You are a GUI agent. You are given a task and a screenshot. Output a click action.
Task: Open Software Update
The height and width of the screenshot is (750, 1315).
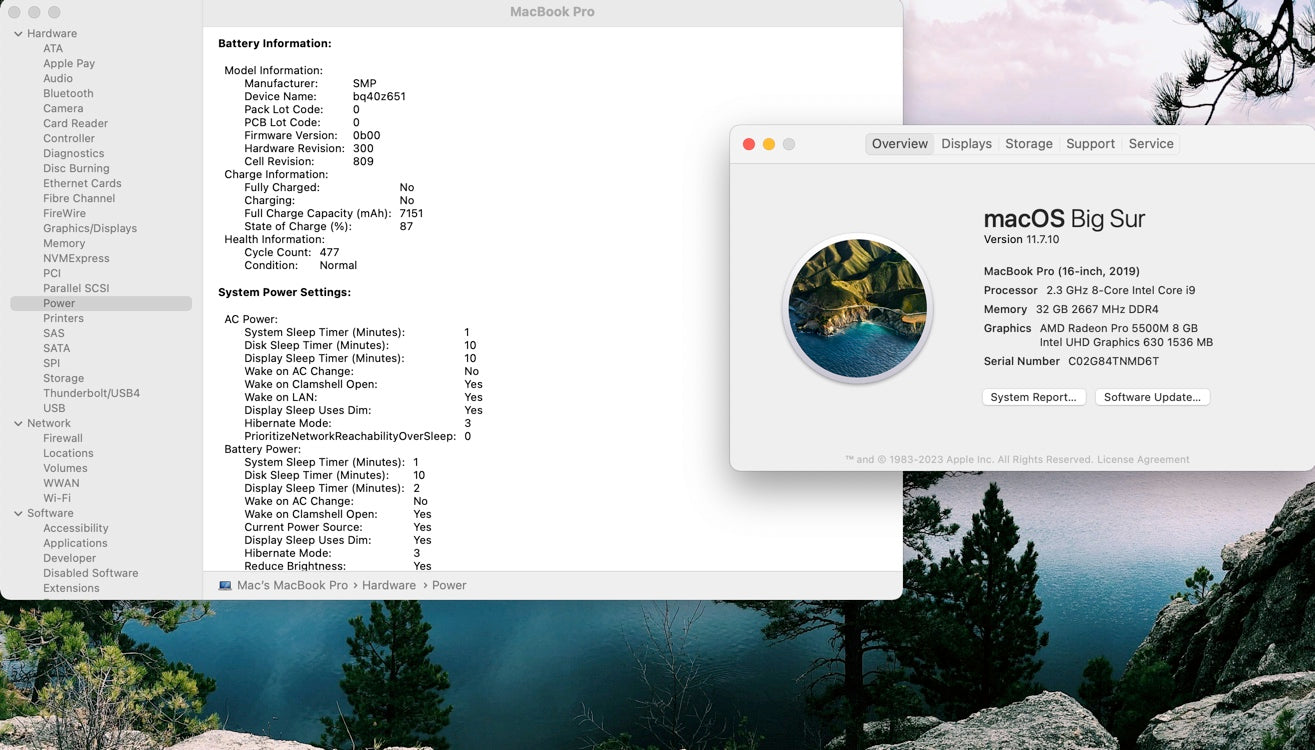pyautogui.click(x=1152, y=397)
